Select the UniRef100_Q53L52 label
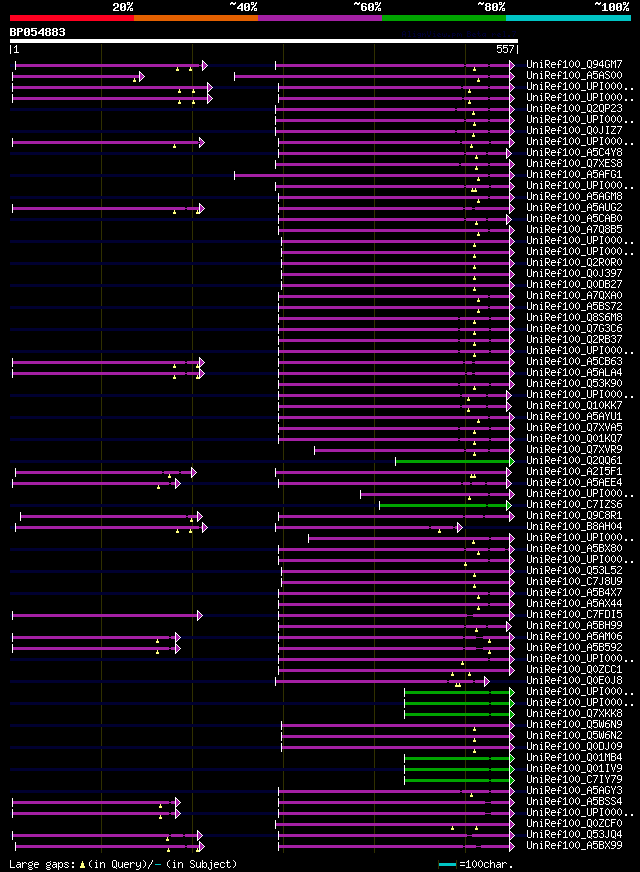 pyautogui.click(x=574, y=571)
